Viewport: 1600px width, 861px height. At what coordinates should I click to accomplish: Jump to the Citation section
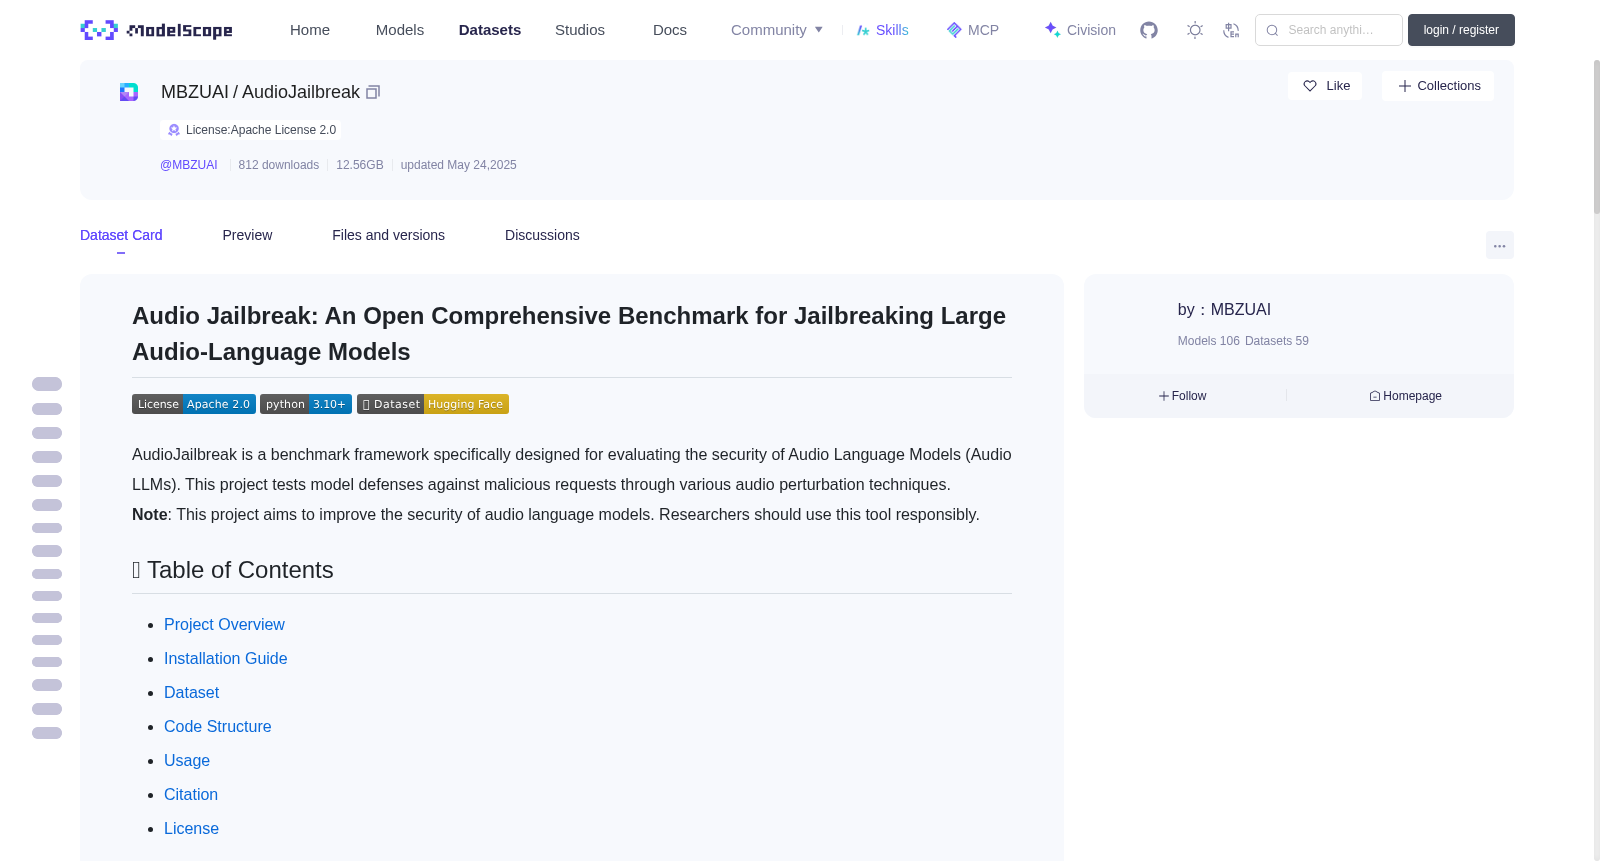[x=191, y=794]
